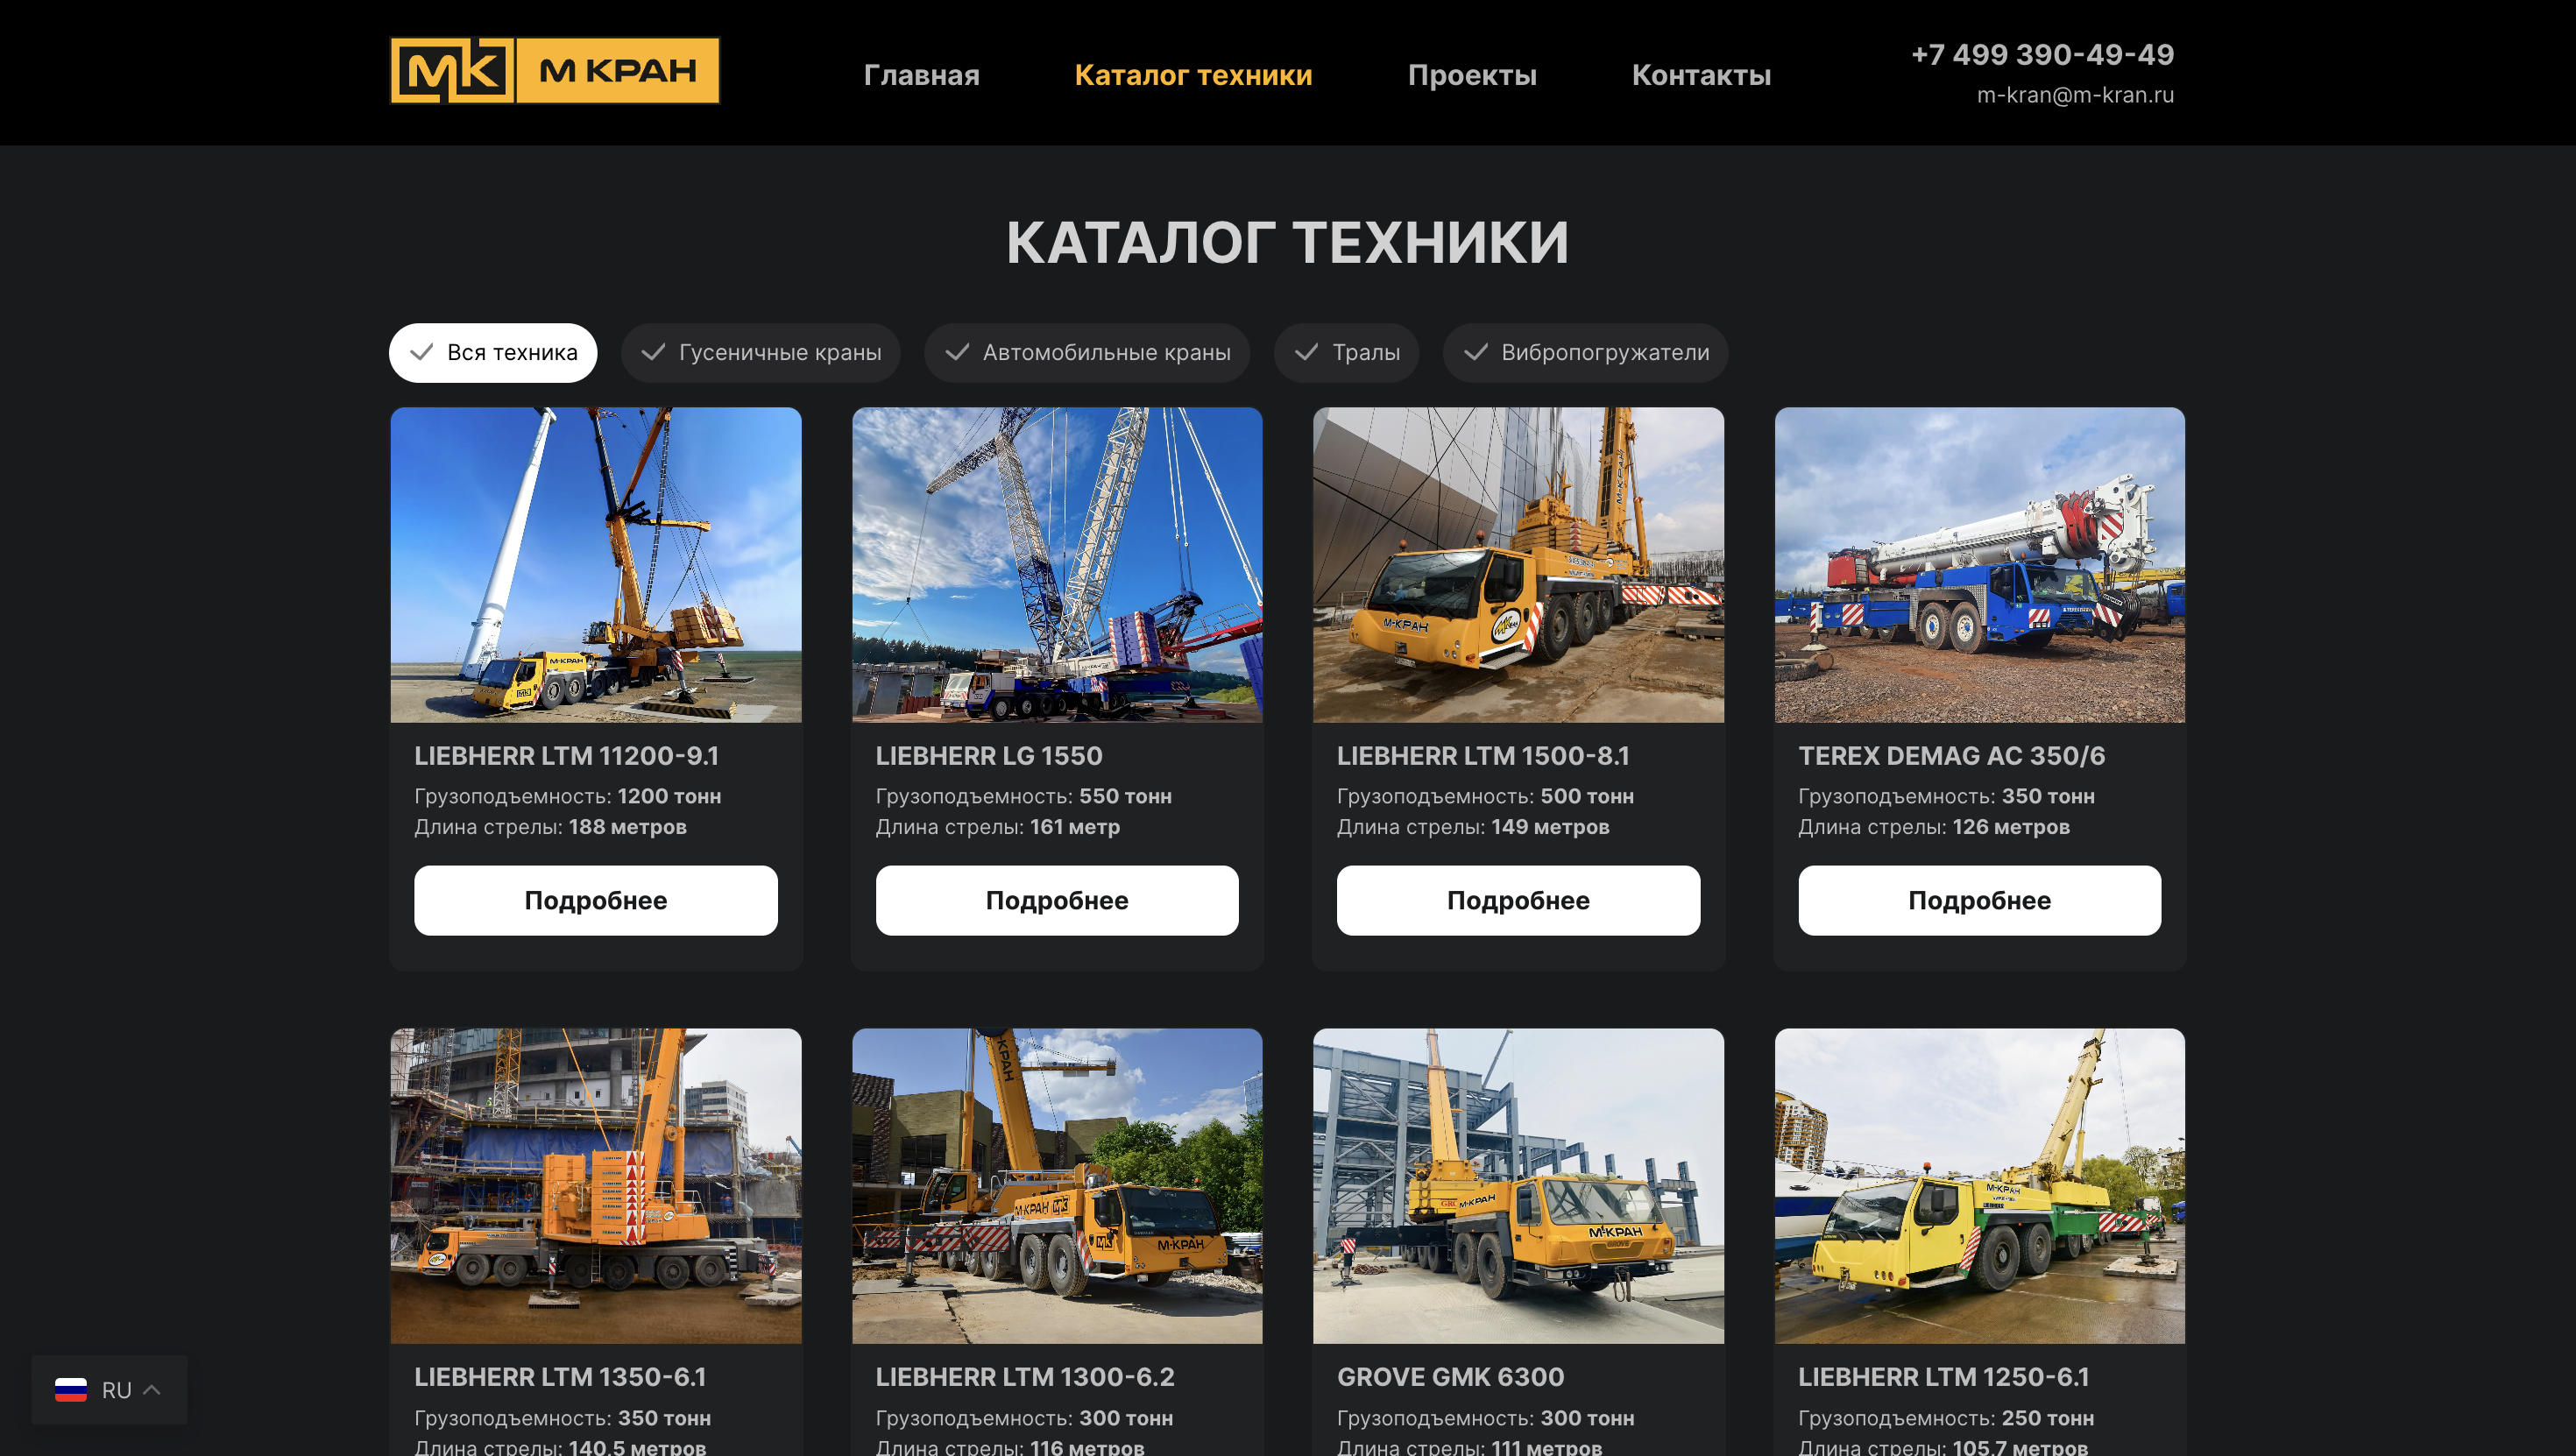Click the 161 метр boom length
This screenshot has height=1456, width=2576.
(x=1074, y=827)
